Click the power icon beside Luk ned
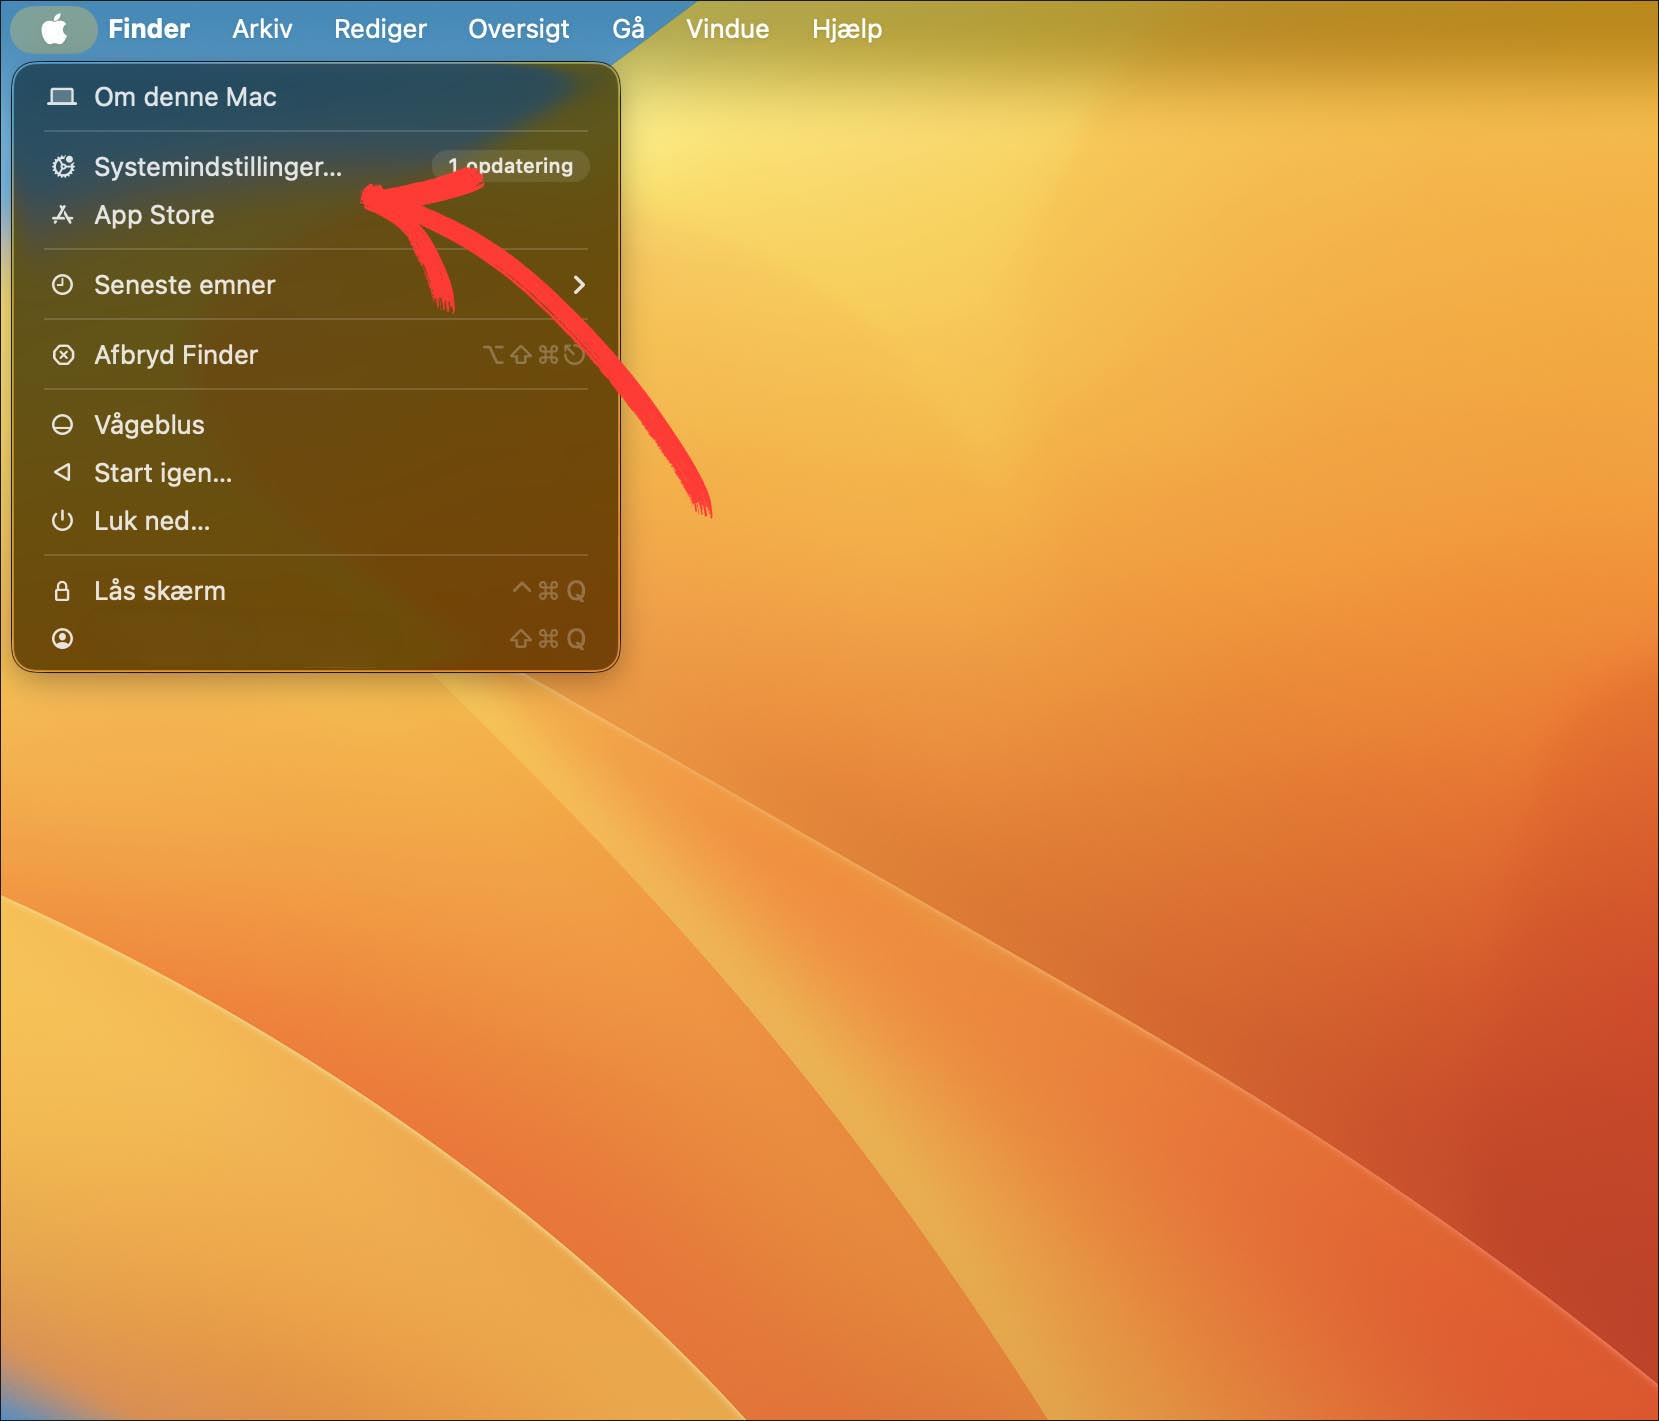The width and height of the screenshot is (1659, 1421). coord(62,520)
